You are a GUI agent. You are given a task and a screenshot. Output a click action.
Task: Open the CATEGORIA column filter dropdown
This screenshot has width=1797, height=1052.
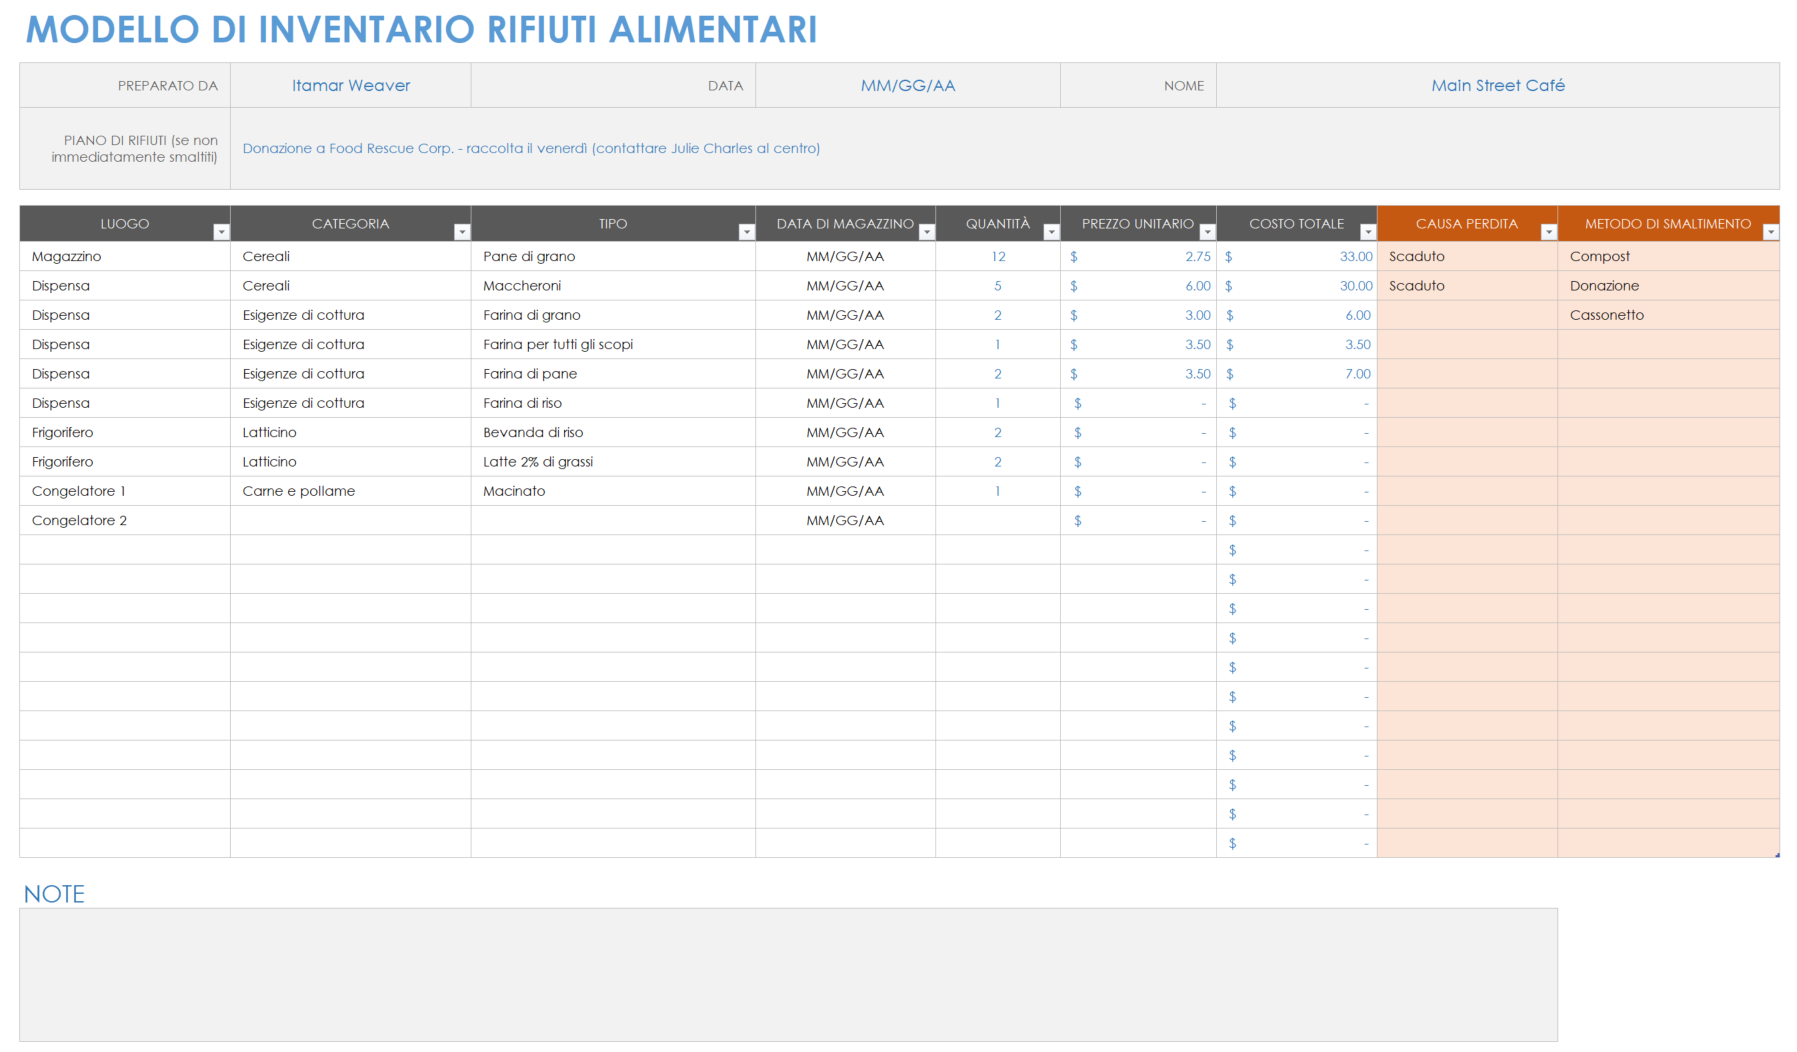point(462,232)
